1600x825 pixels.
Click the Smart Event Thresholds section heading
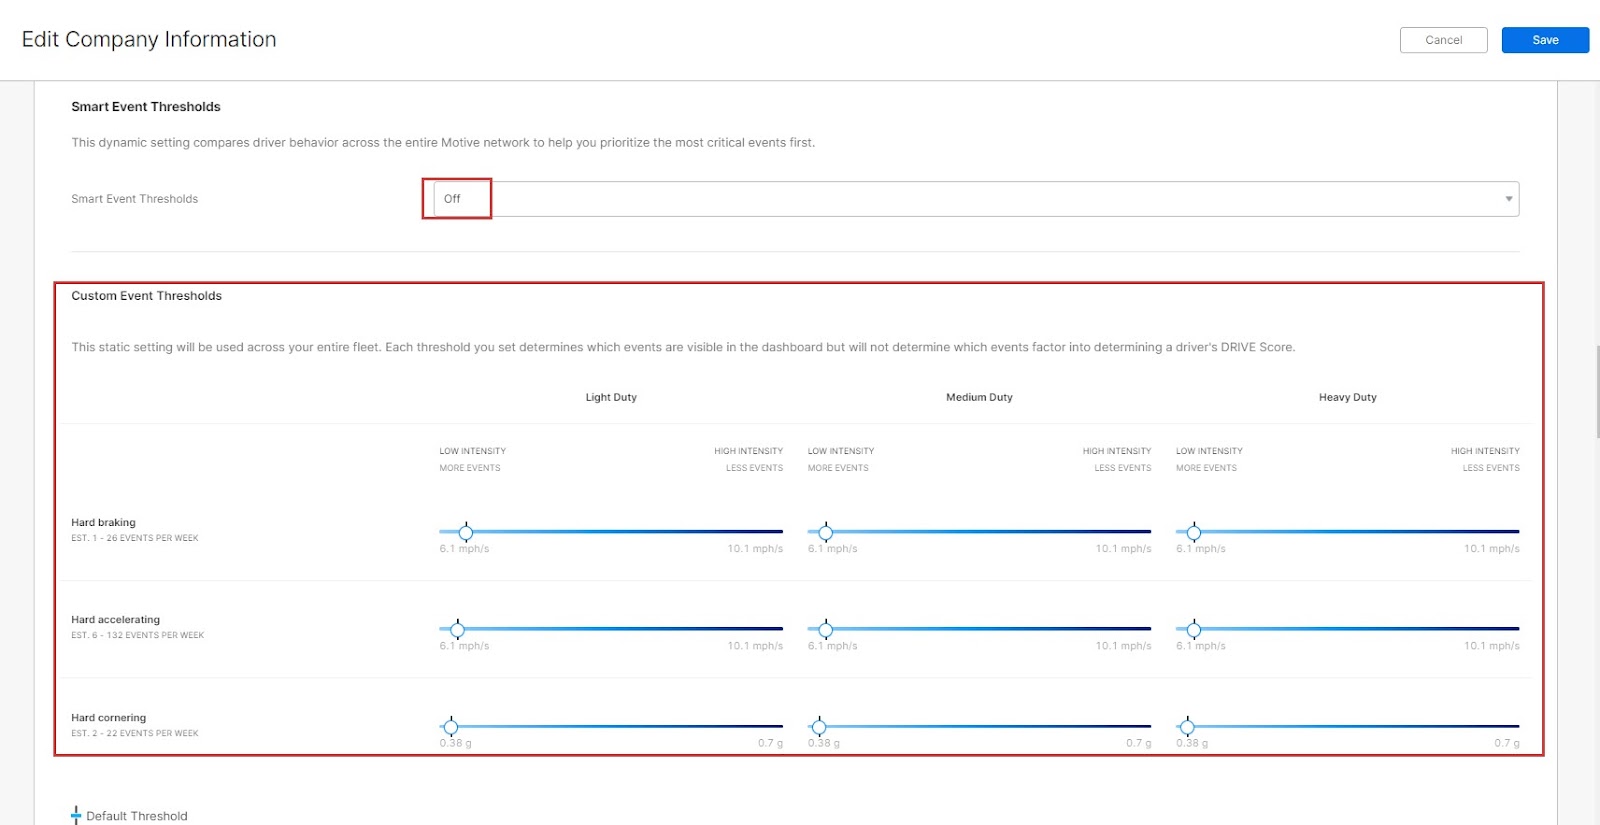point(146,107)
